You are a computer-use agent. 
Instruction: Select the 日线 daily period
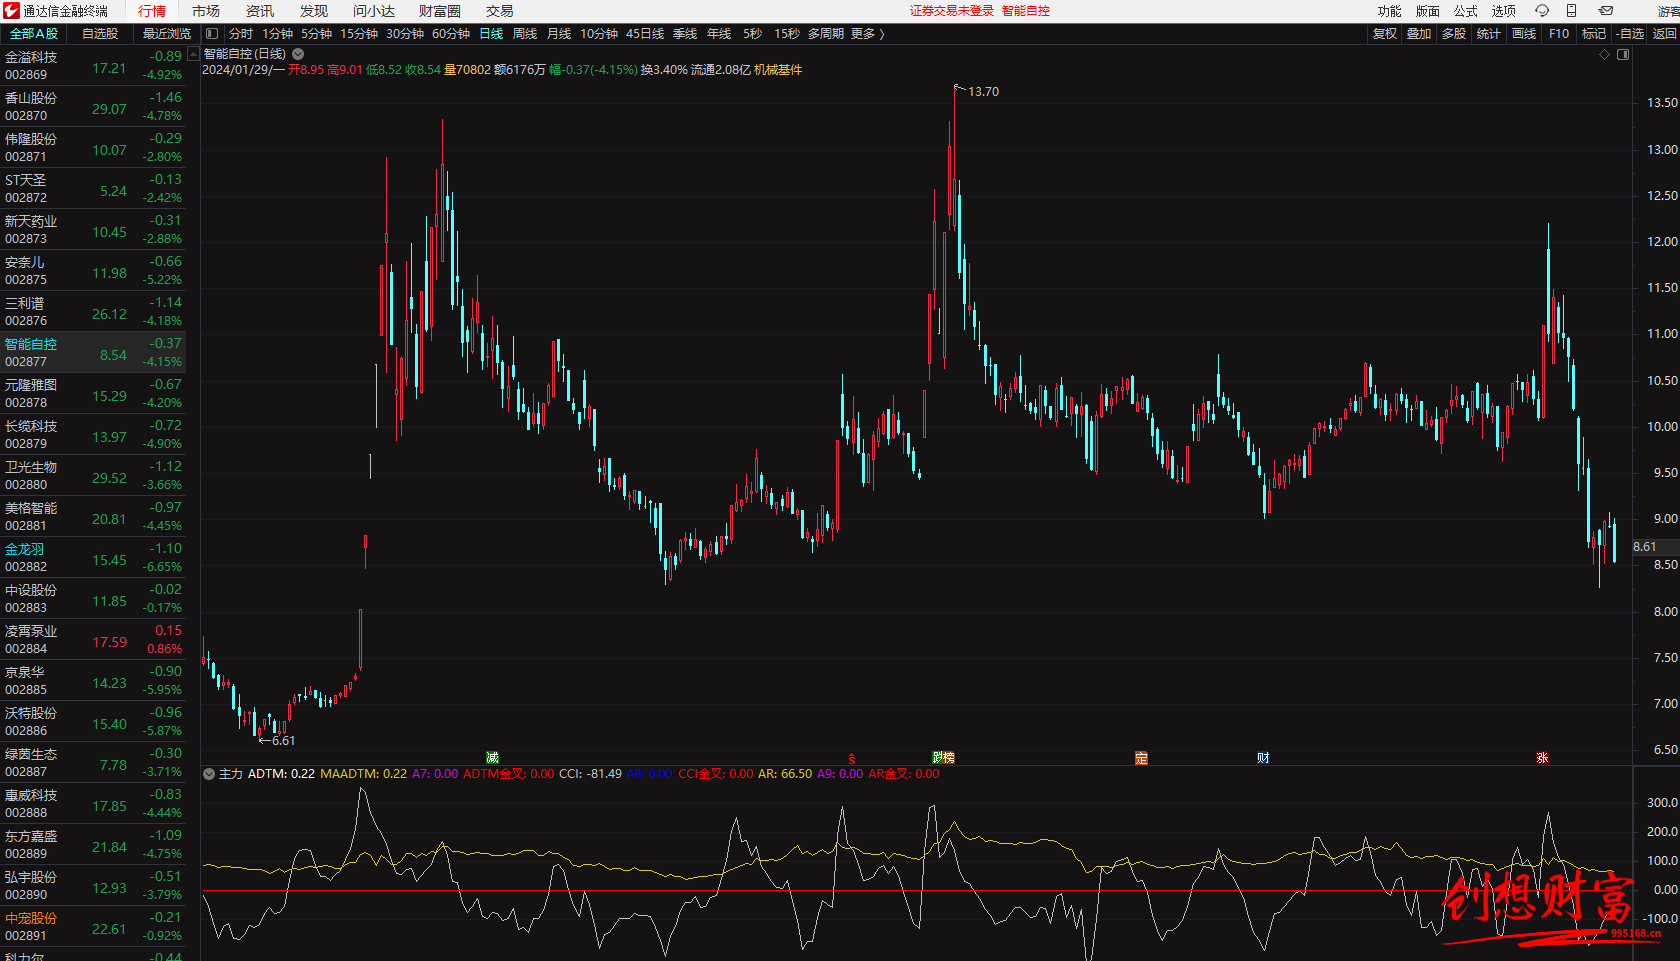pos(491,34)
